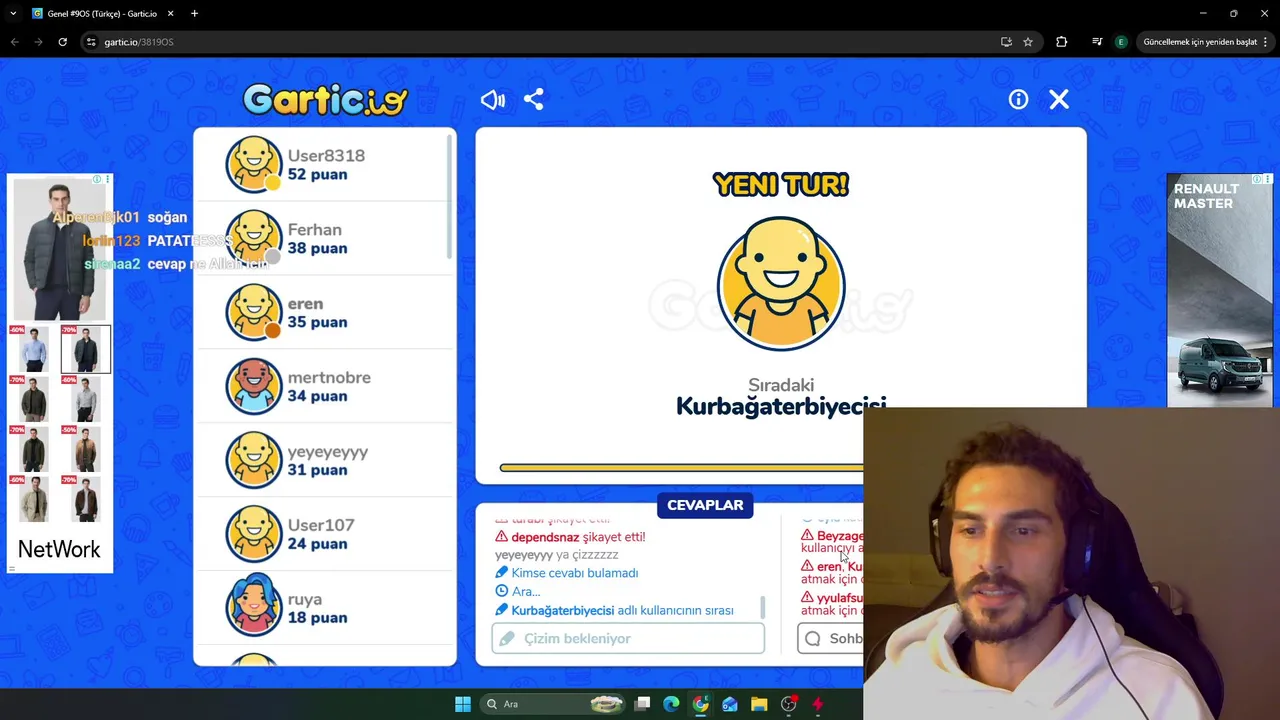Select User107's avatar
The width and height of the screenshot is (1280, 720).
click(x=254, y=534)
